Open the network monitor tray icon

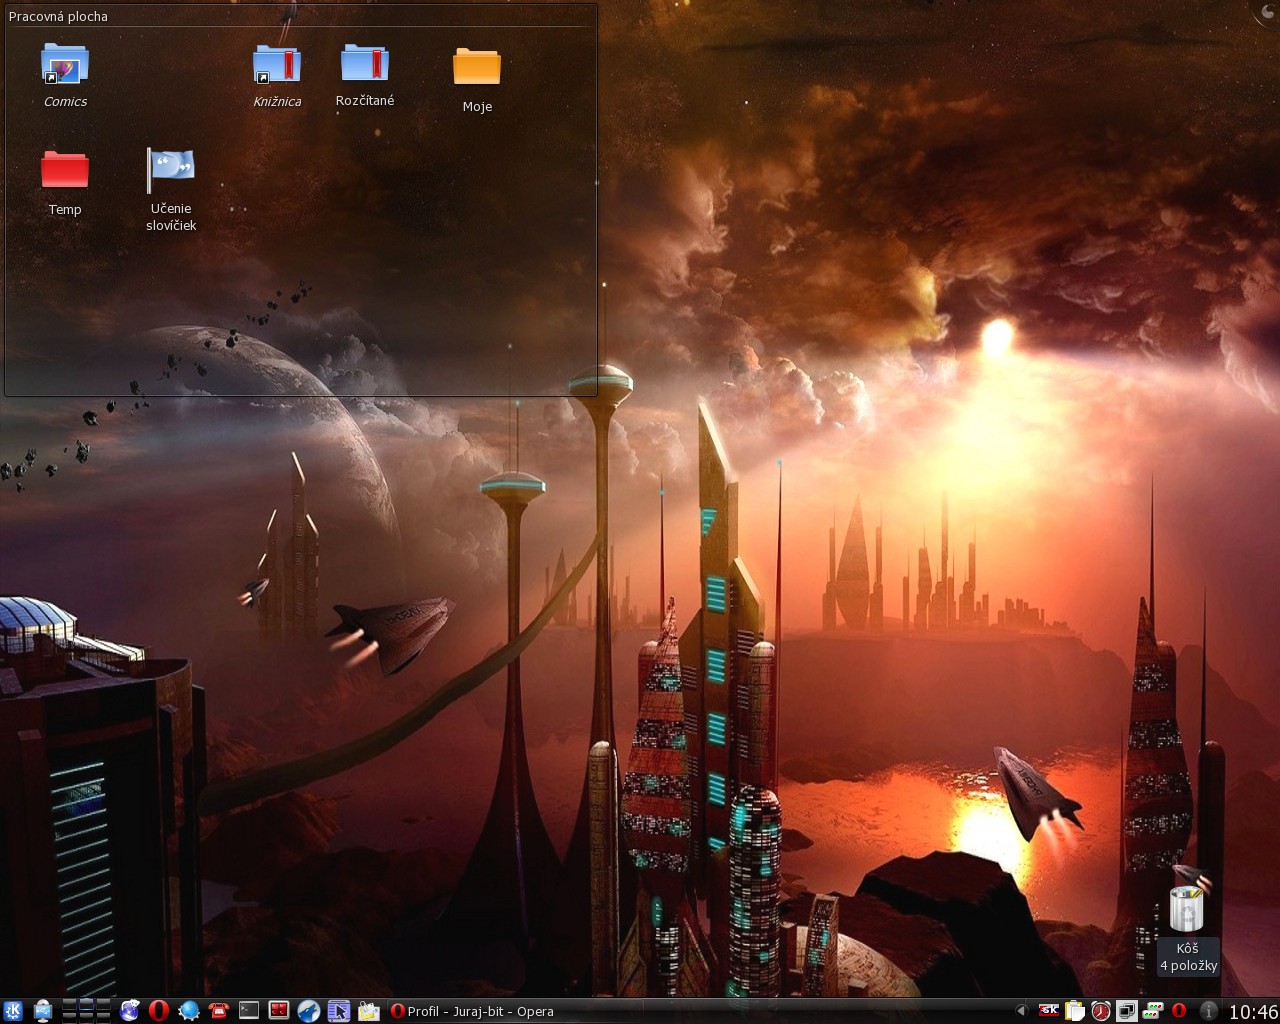pyautogui.click(x=1153, y=1011)
